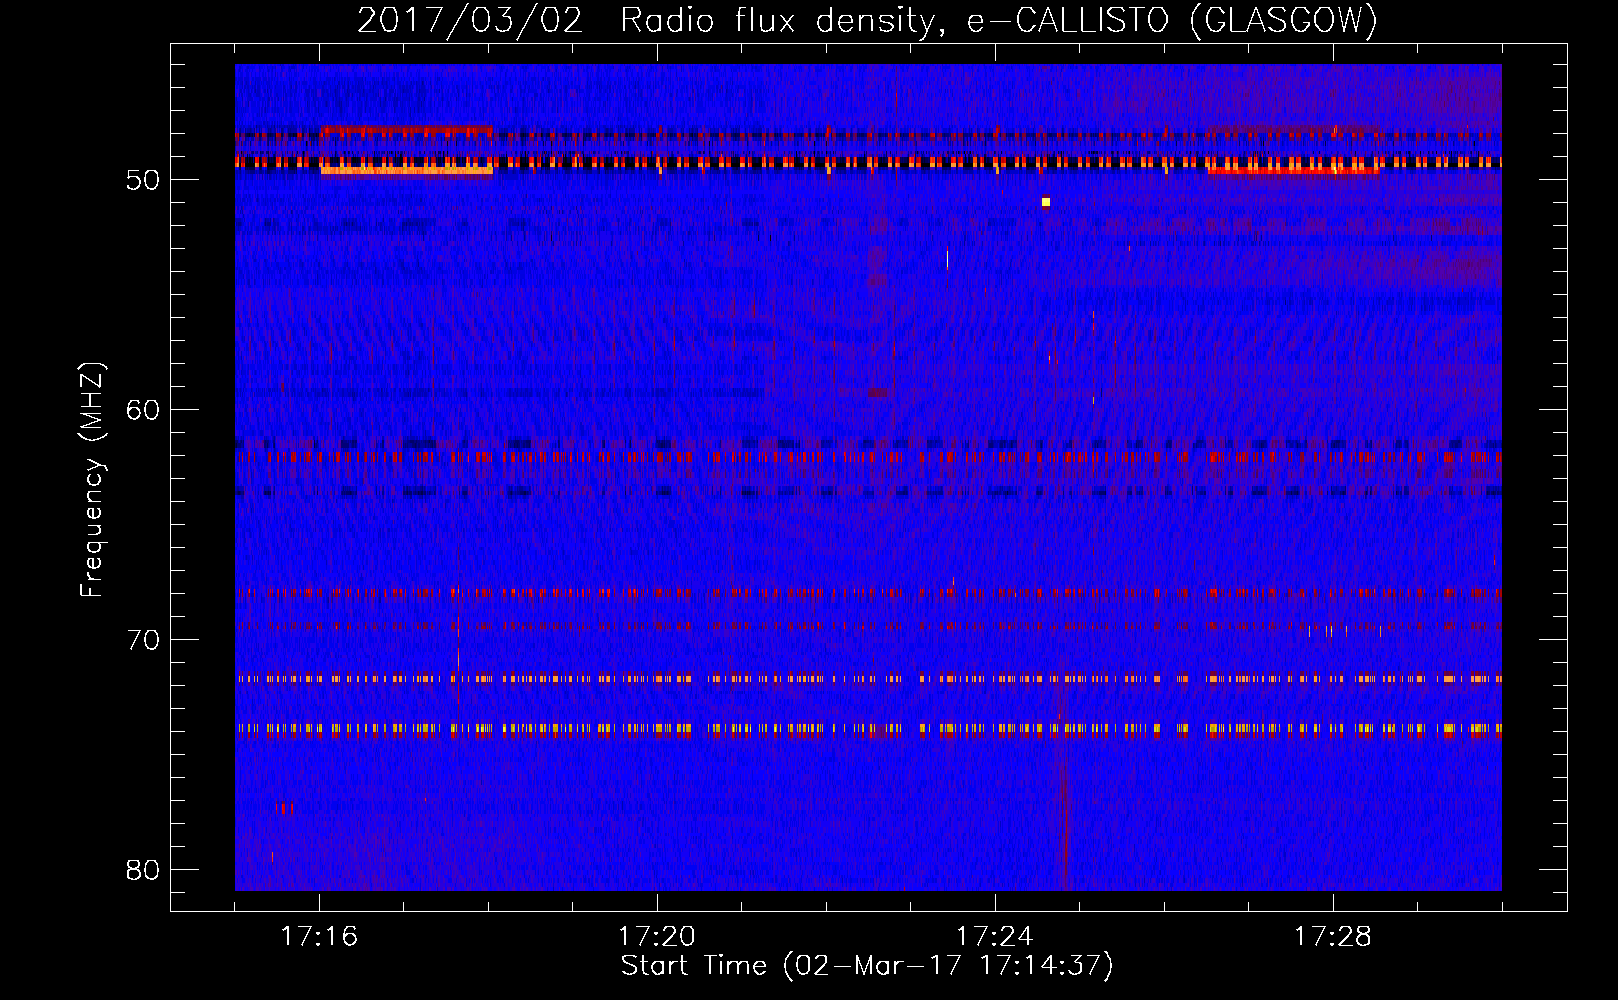Click the 17:28 time tick label
This screenshot has width=1618, height=1000.
pyautogui.click(x=1333, y=937)
